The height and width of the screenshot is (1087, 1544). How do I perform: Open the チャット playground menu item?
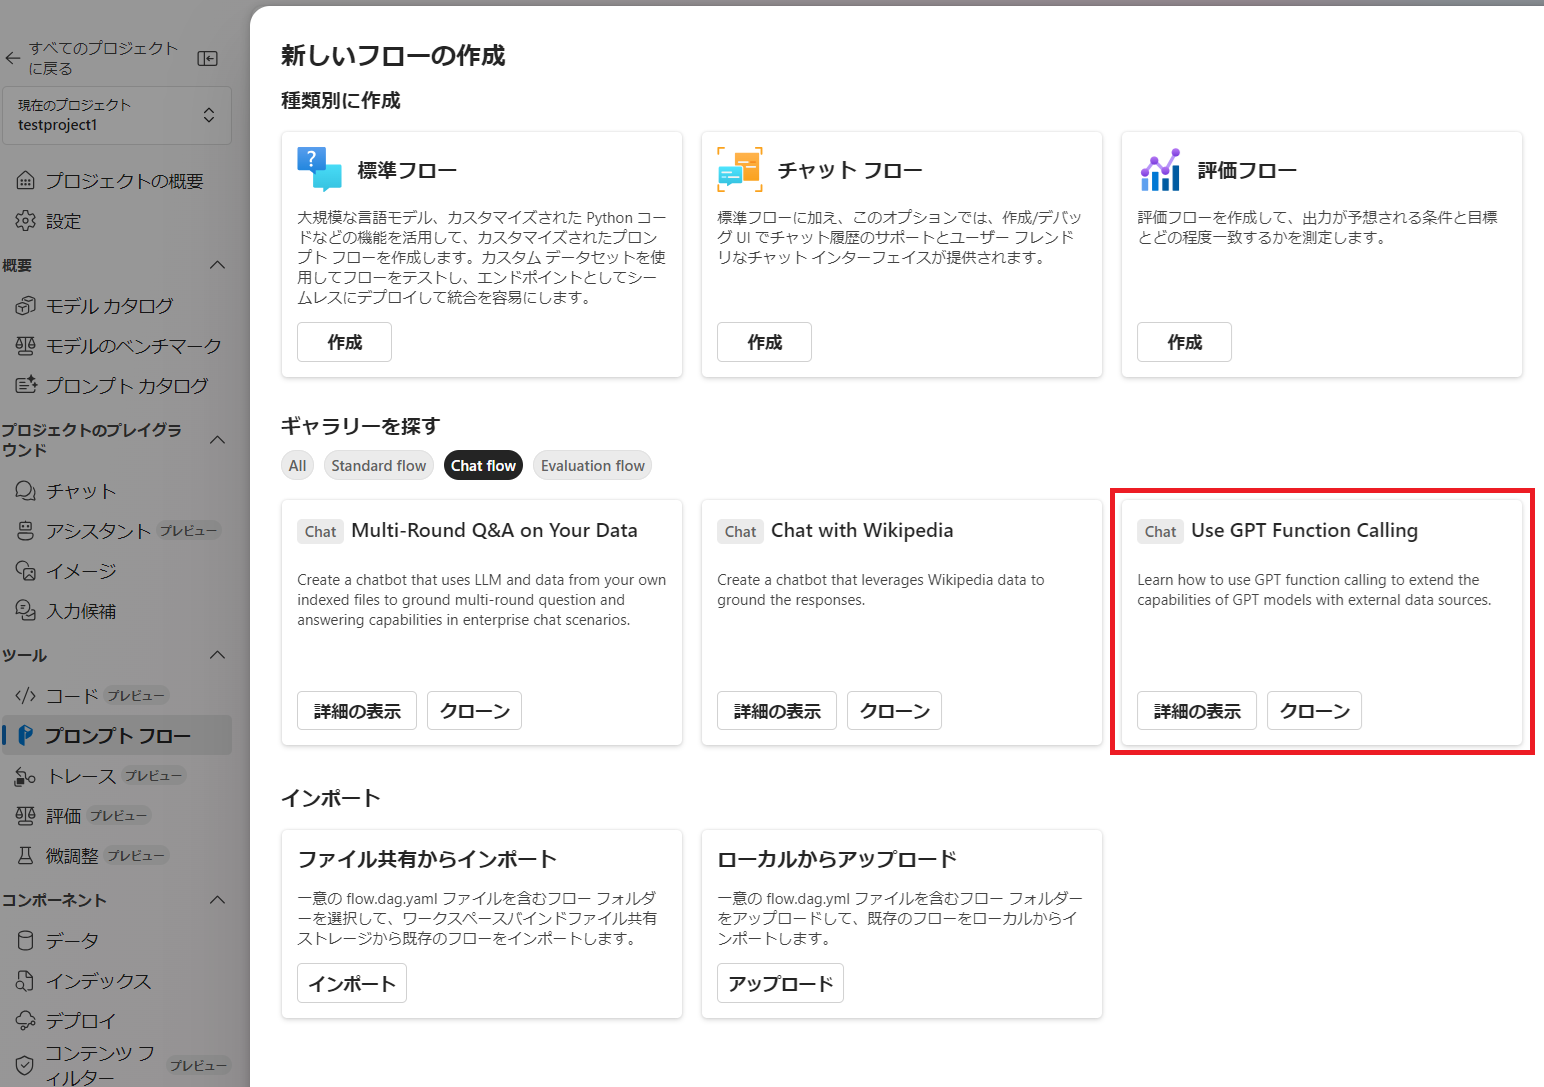[117, 491]
